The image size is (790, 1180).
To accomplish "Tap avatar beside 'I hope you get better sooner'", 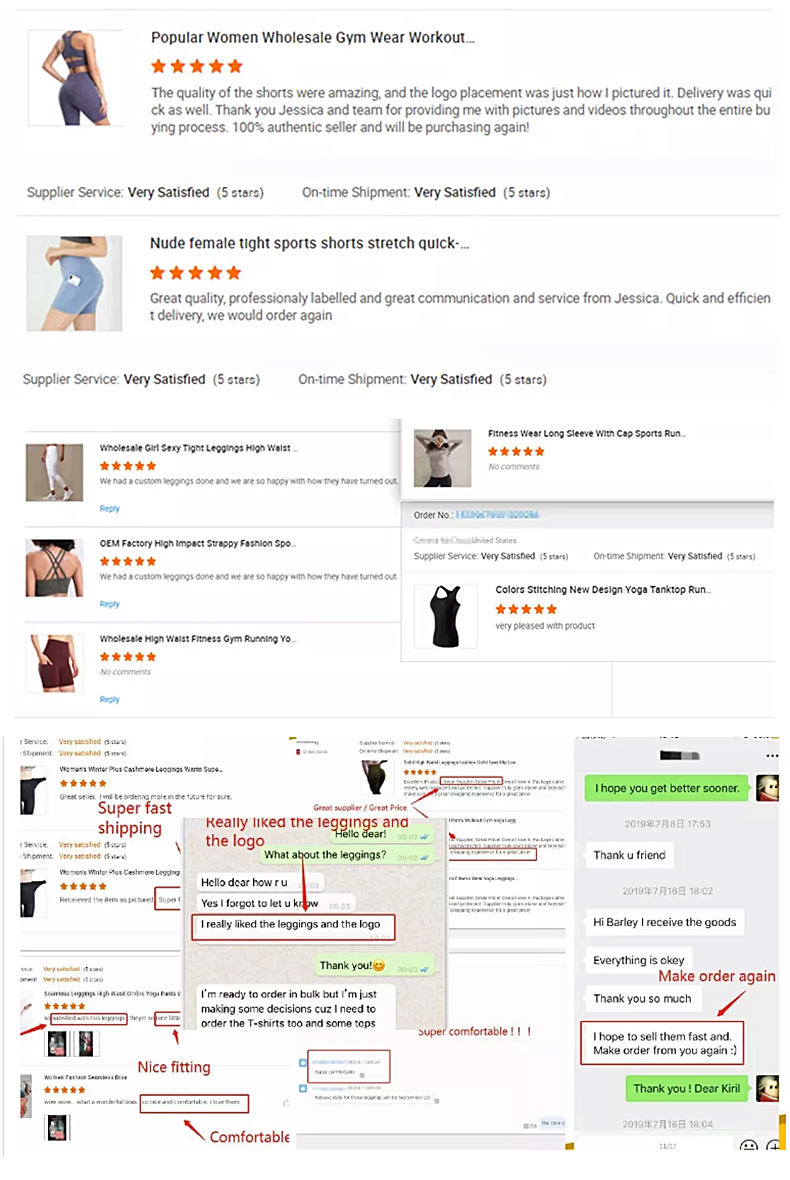I will click(x=767, y=788).
